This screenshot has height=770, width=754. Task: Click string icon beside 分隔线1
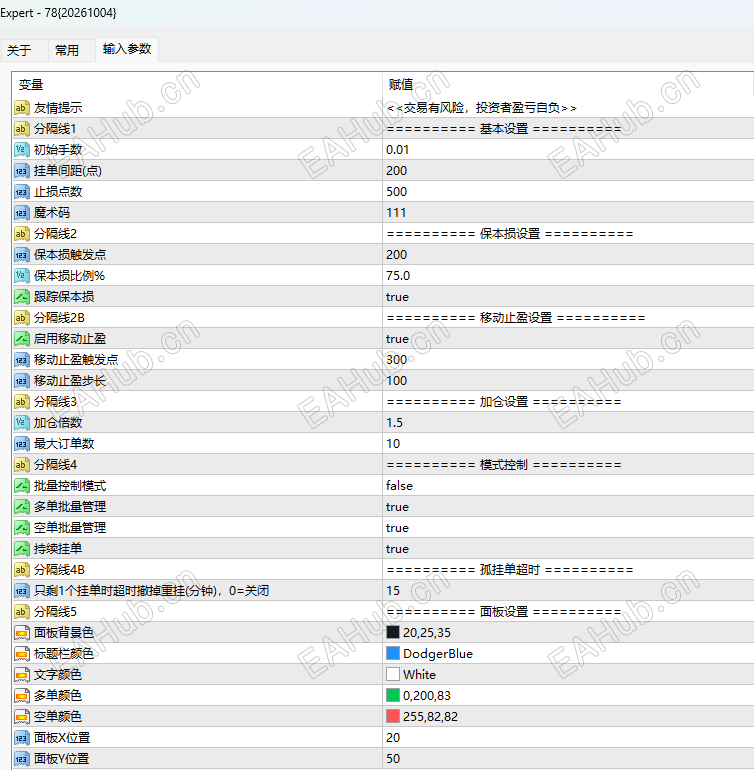[x=22, y=129]
